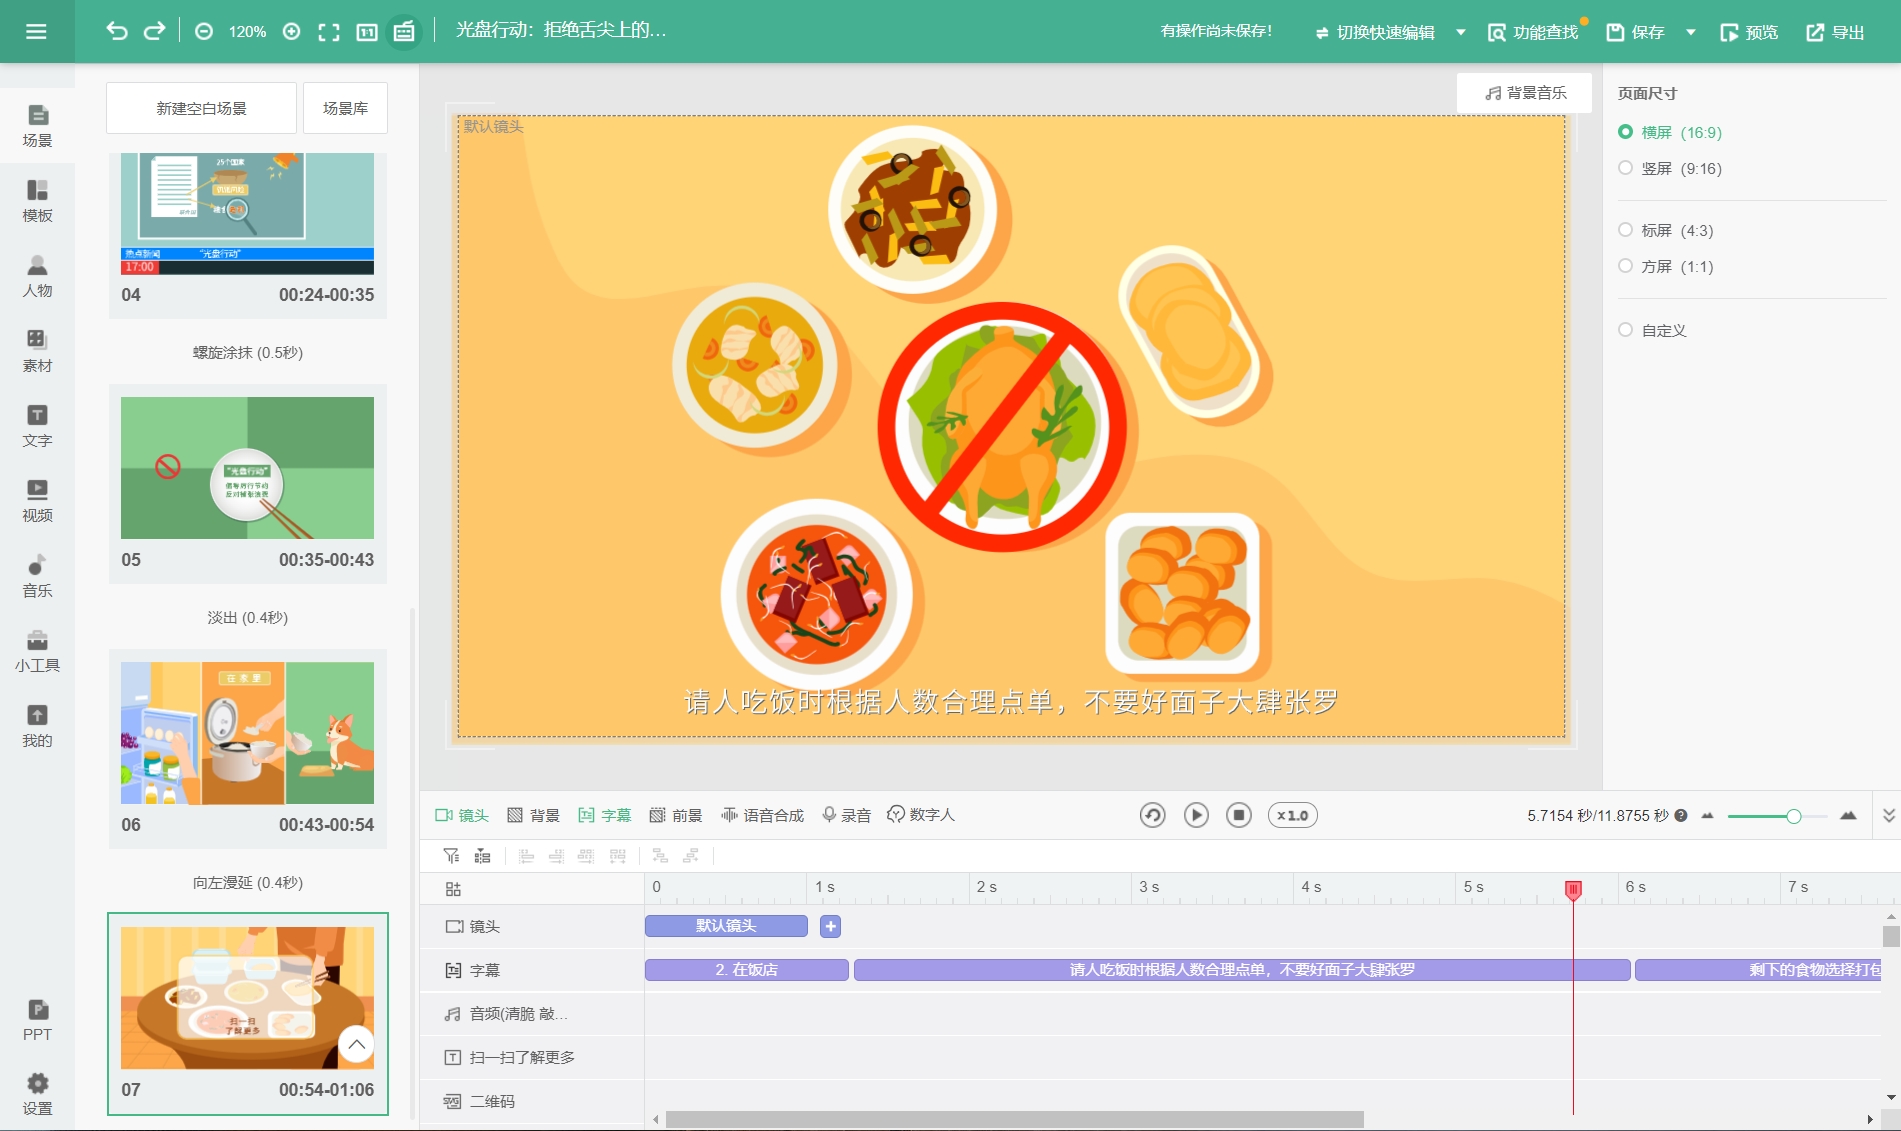Switch to the 字幕 timeline tab
Viewport: 1901px width, 1131px height.
point(605,816)
